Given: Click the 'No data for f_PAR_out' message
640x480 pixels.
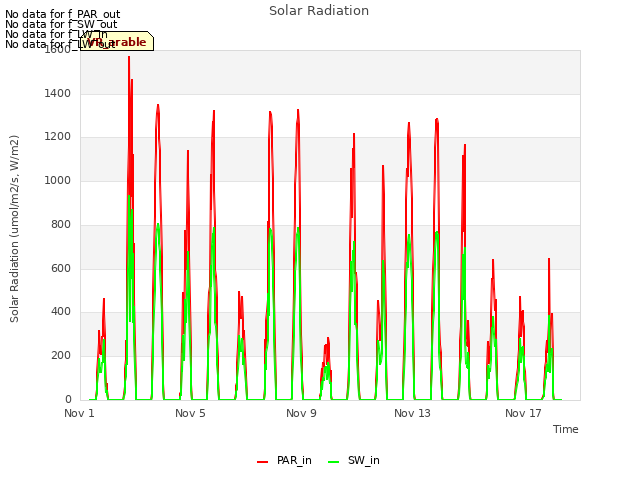Looking at the screenshot, I should point(62,14).
